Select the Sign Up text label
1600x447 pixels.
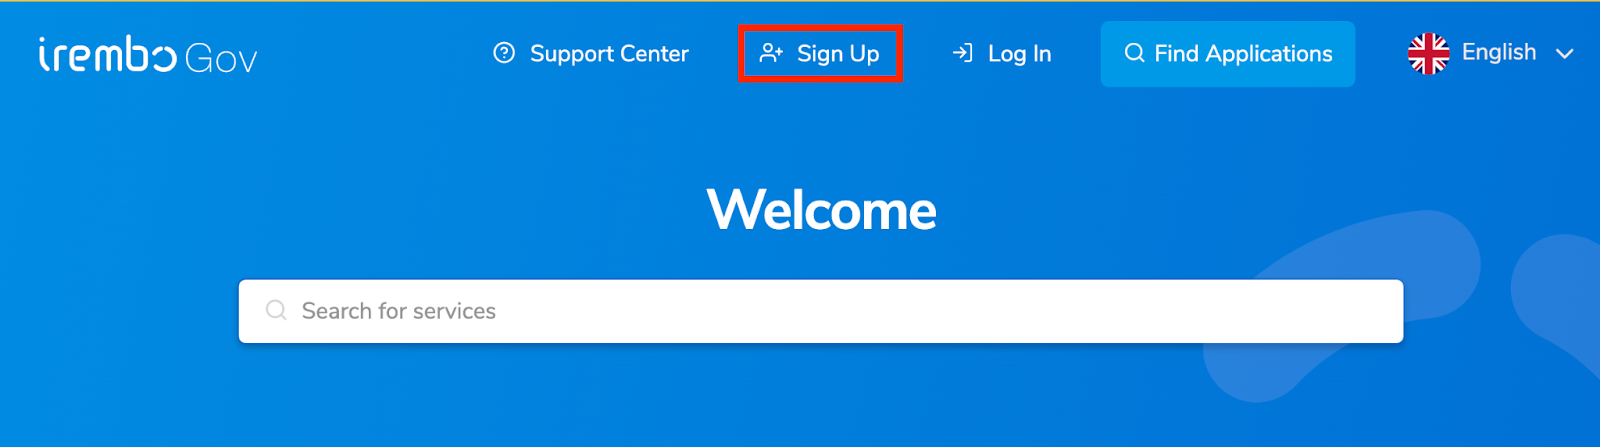(838, 54)
